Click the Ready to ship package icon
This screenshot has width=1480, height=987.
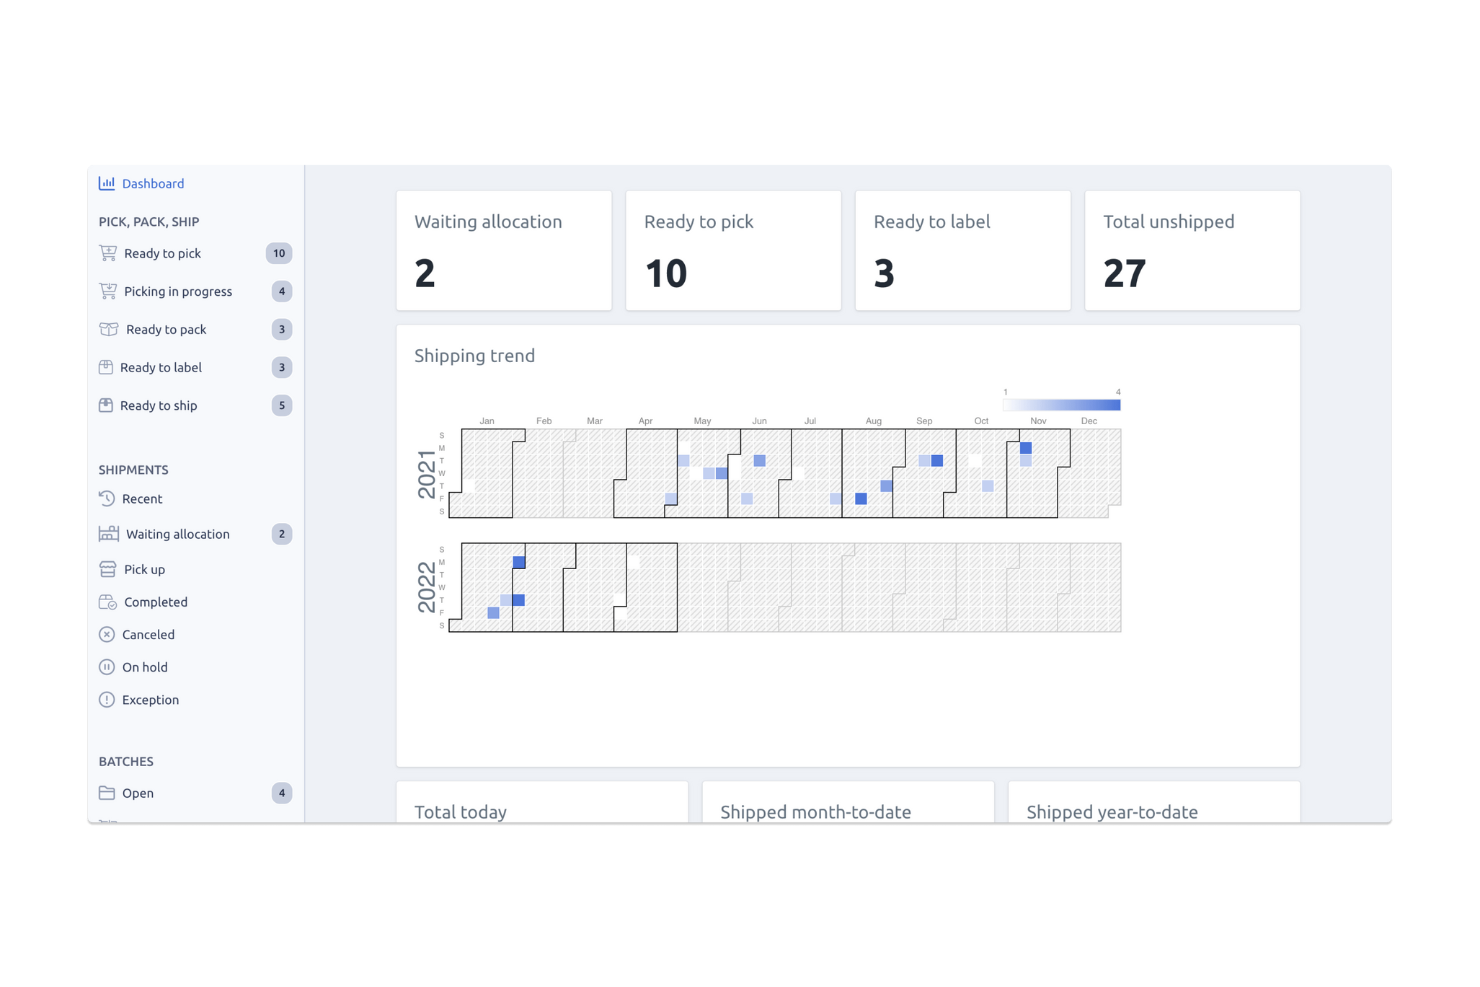click(107, 405)
